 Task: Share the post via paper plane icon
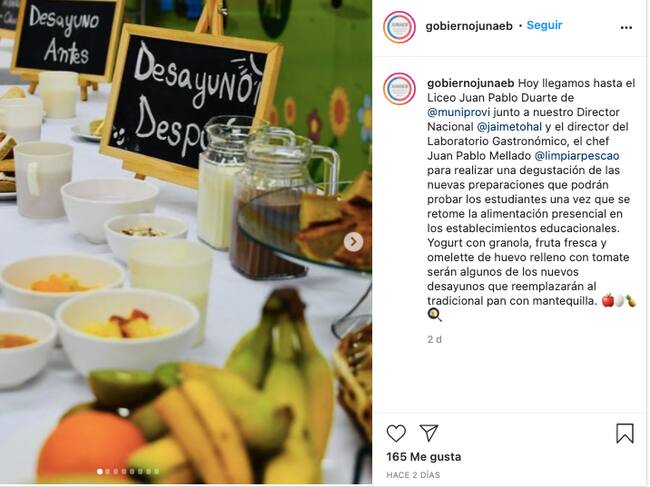point(429,433)
